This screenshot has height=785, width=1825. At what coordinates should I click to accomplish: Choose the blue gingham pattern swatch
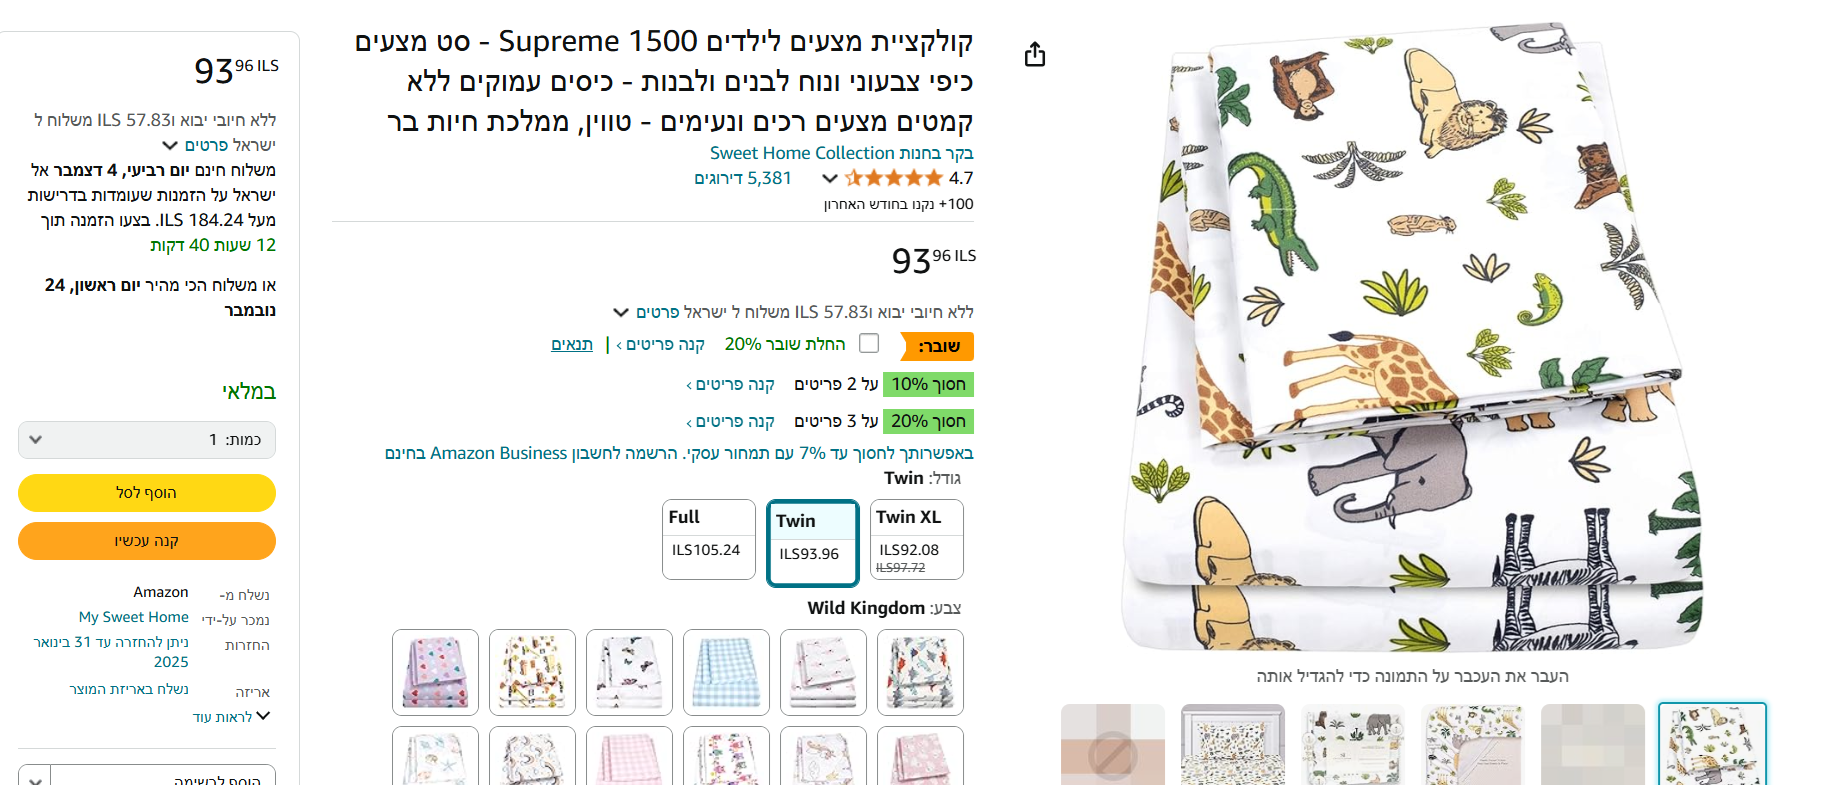[x=726, y=672]
